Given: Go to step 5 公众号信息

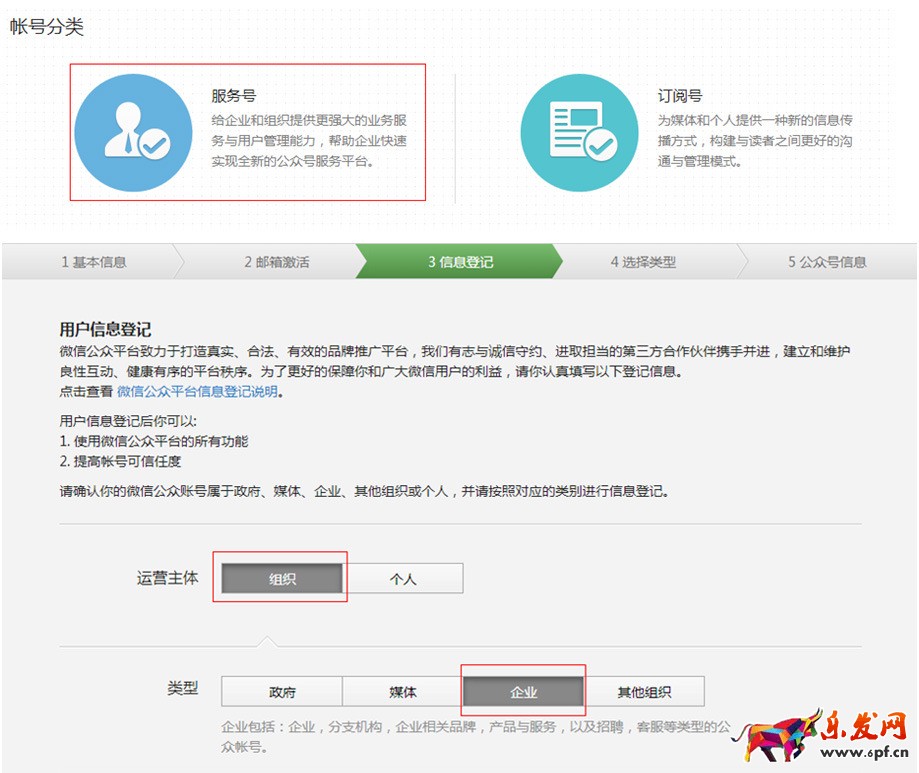Looking at the screenshot, I should tap(827, 262).
